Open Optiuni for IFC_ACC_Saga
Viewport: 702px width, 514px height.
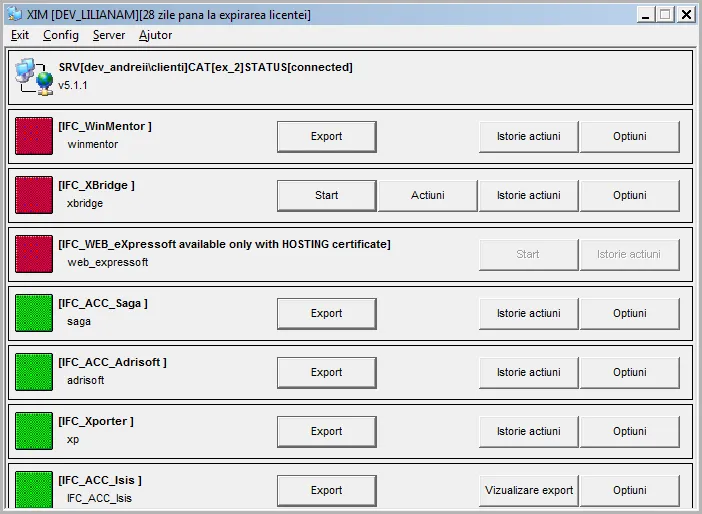(630, 314)
